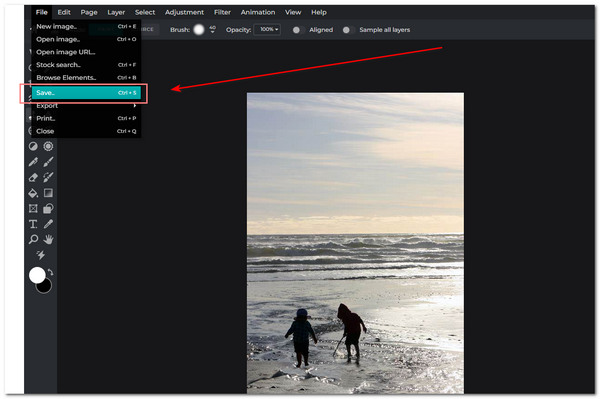The image size is (600, 399).
Task: Select the Shape tool icon
Action: tap(48, 208)
